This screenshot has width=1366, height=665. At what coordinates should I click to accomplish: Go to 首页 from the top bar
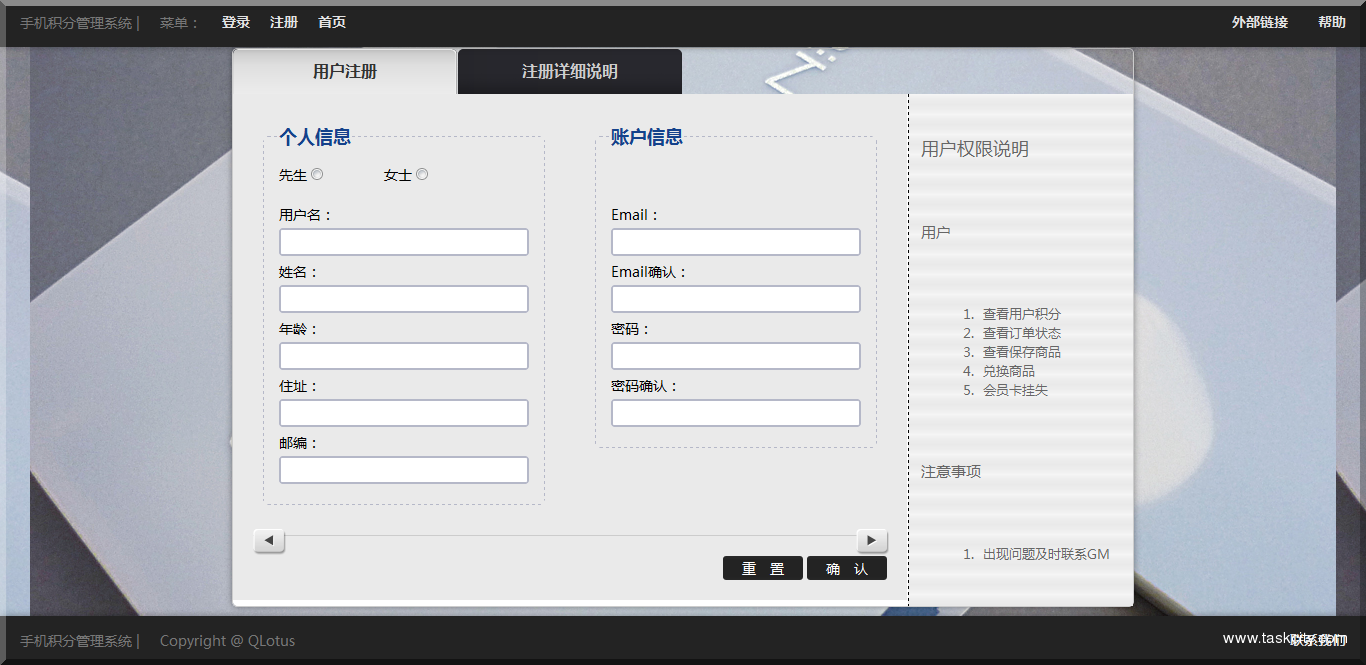pyautogui.click(x=331, y=21)
